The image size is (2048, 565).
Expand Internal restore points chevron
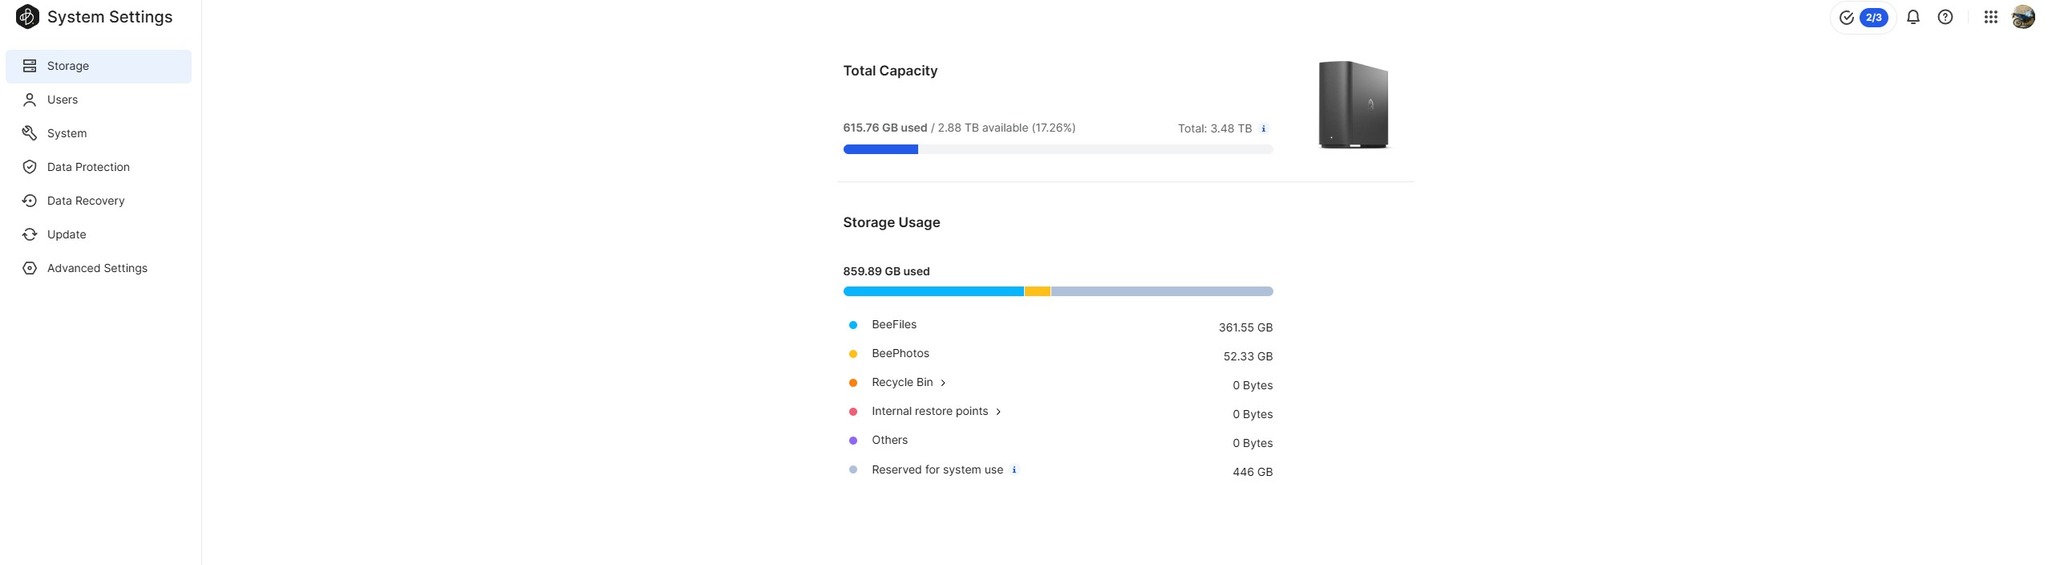tap(998, 412)
